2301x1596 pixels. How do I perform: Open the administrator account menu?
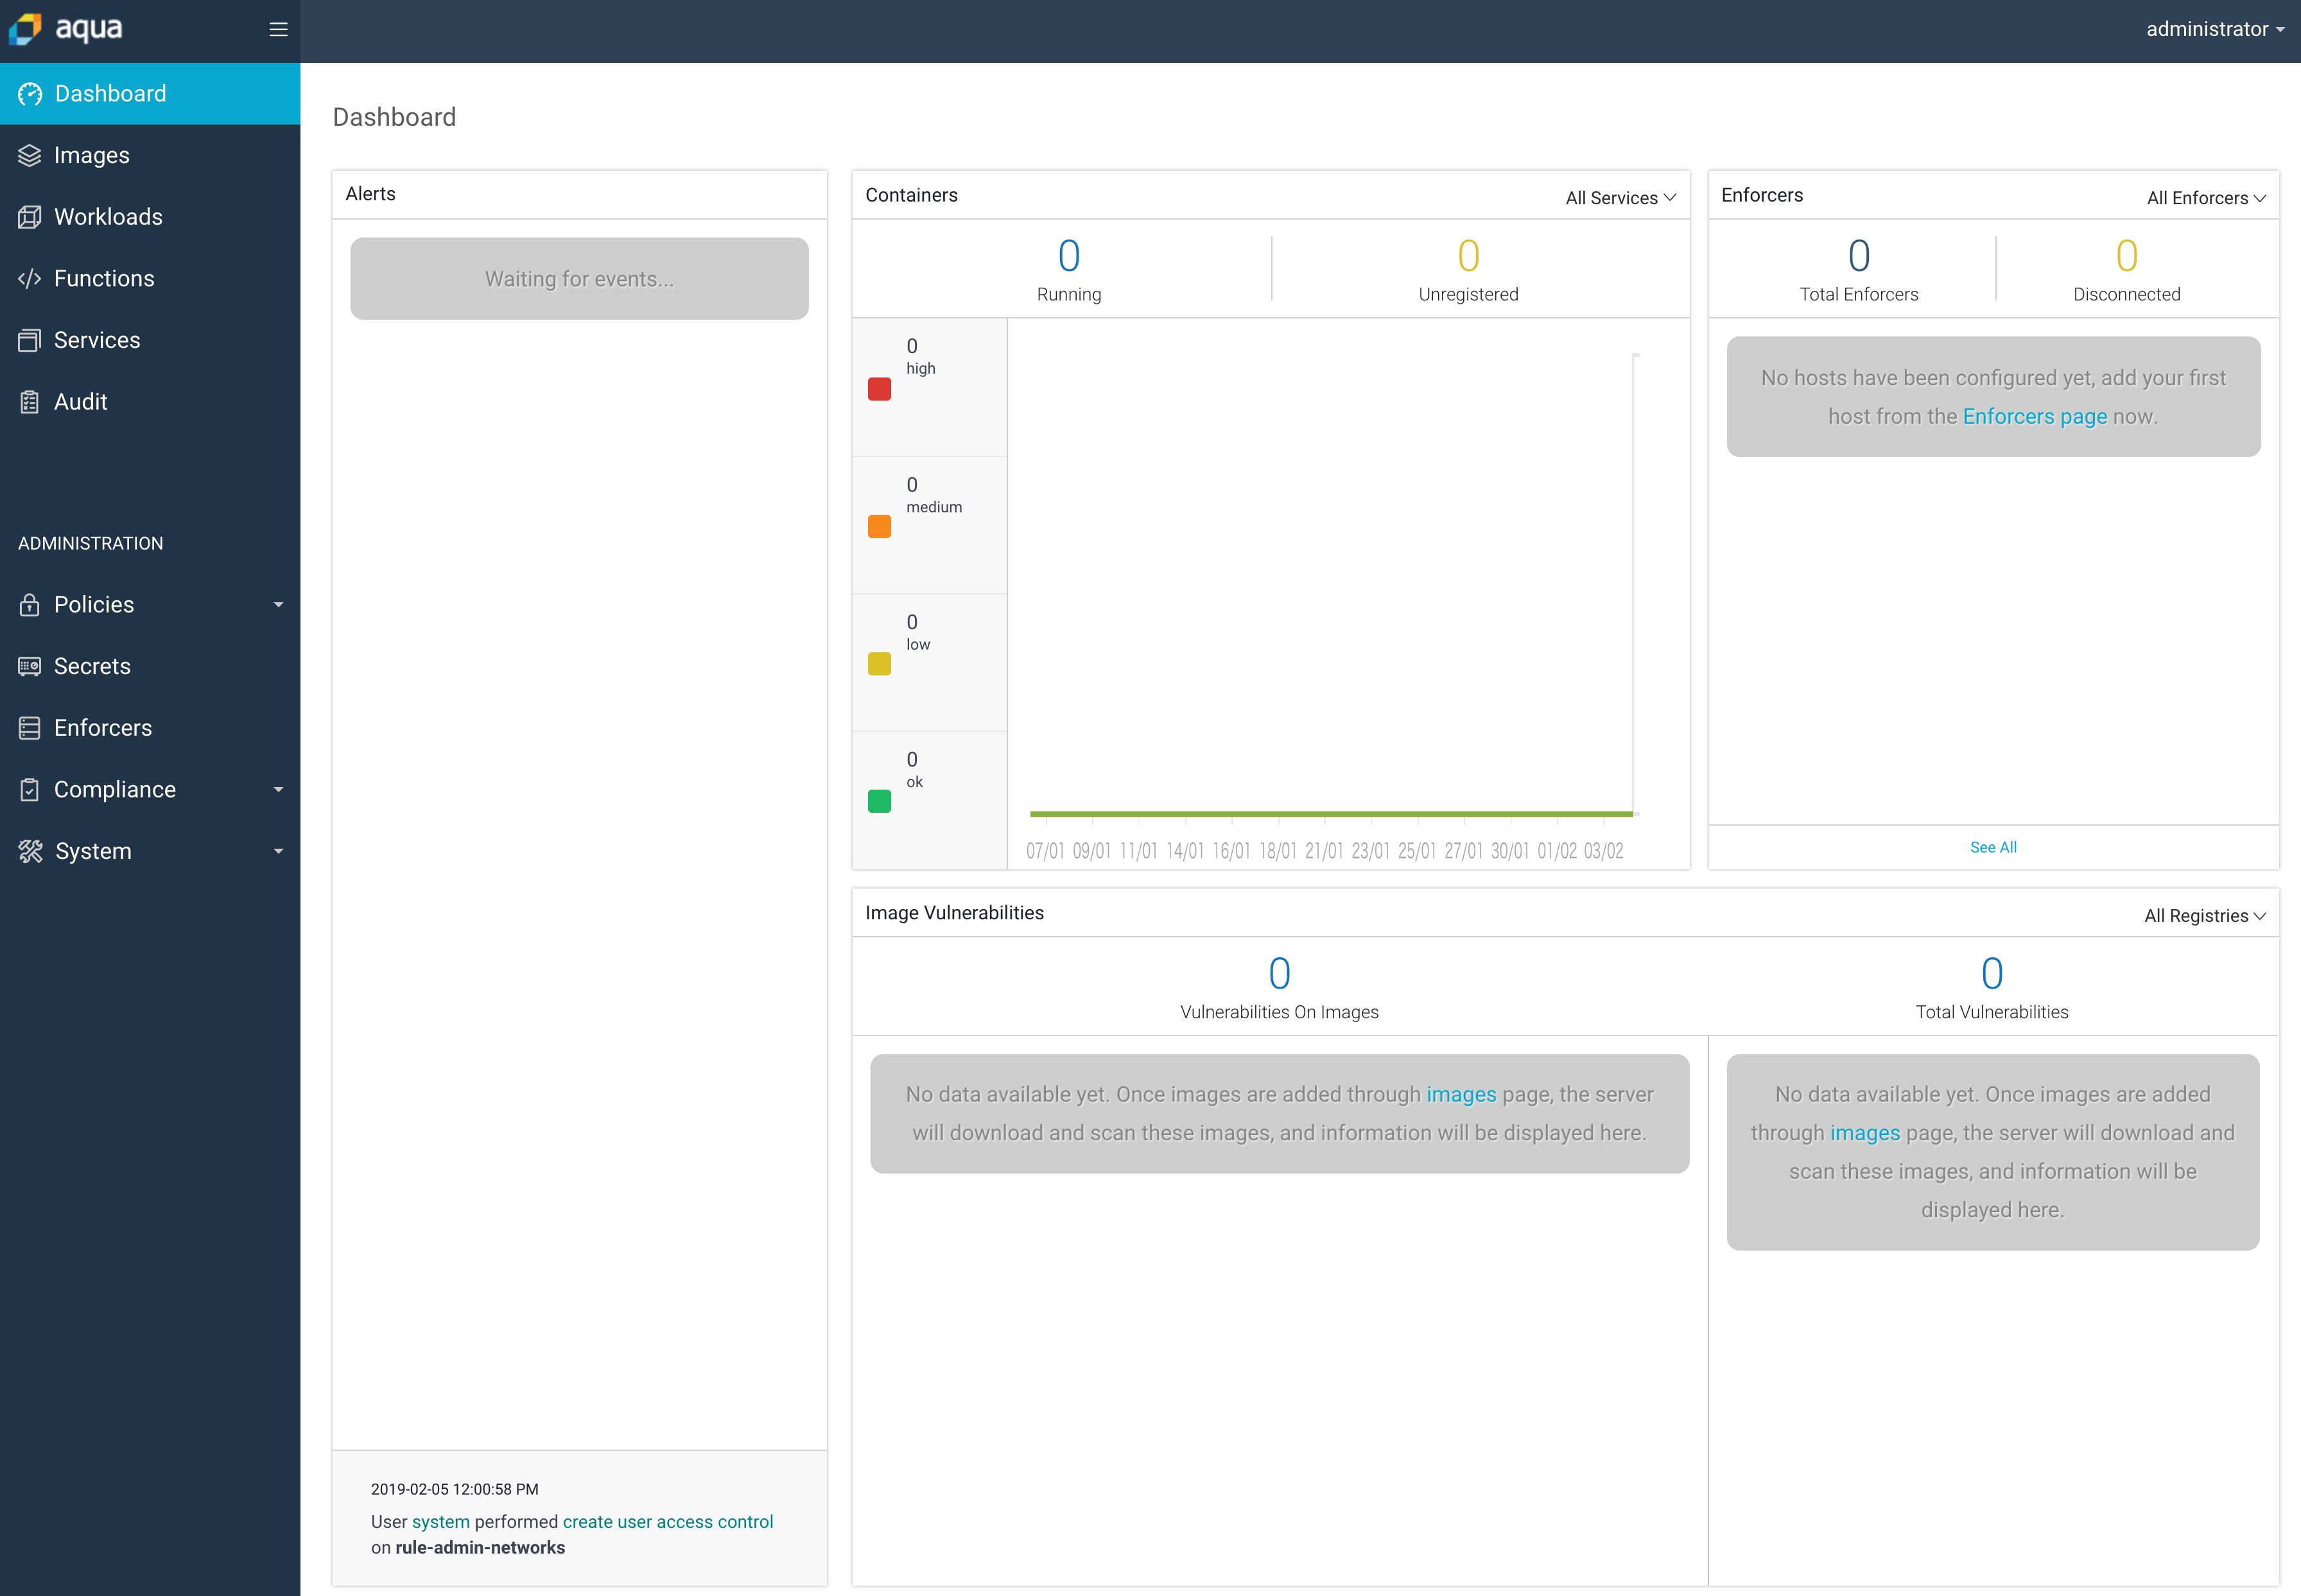click(x=2215, y=29)
